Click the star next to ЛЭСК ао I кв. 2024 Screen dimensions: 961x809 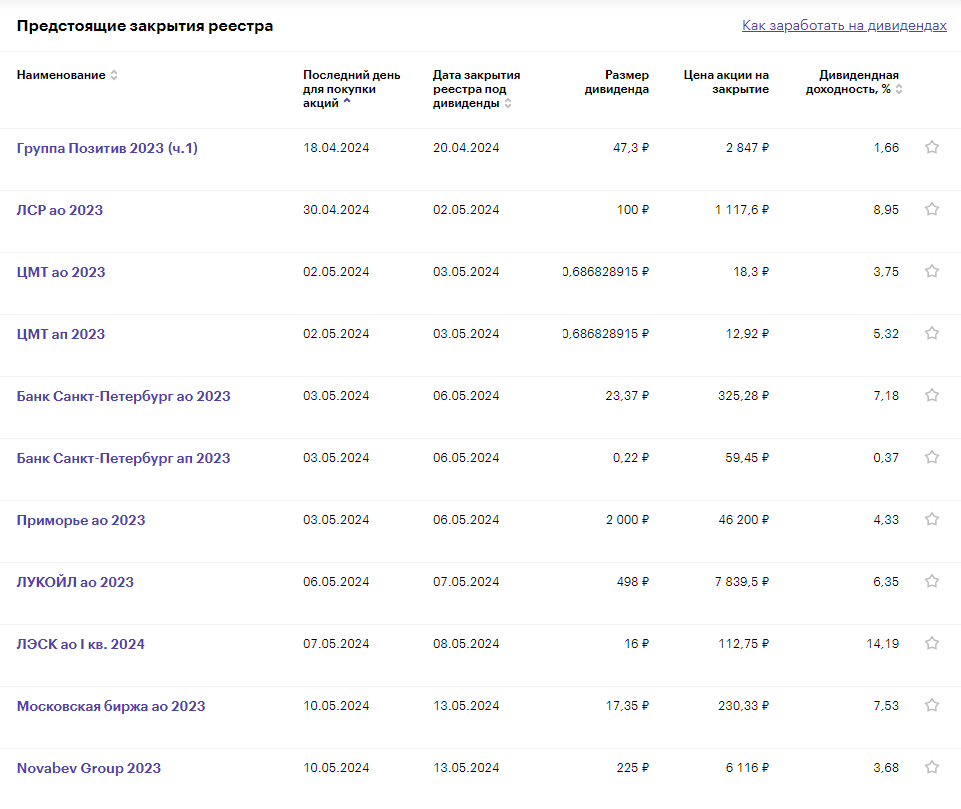(x=932, y=644)
